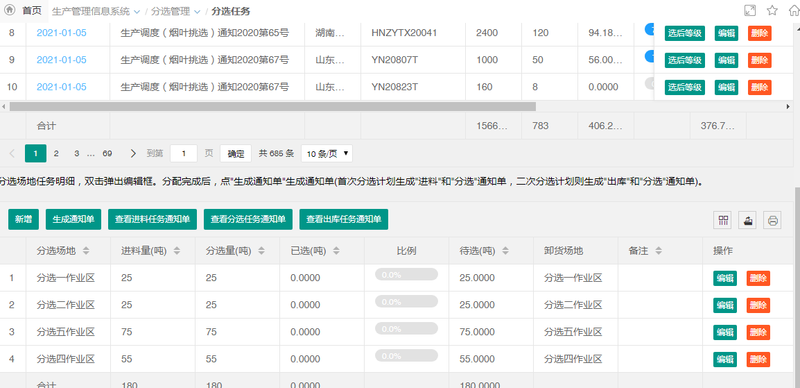The width and height of the screenshot is (800, 388).
Task: Click cell YN20823T
Action: tap(395, 87)
